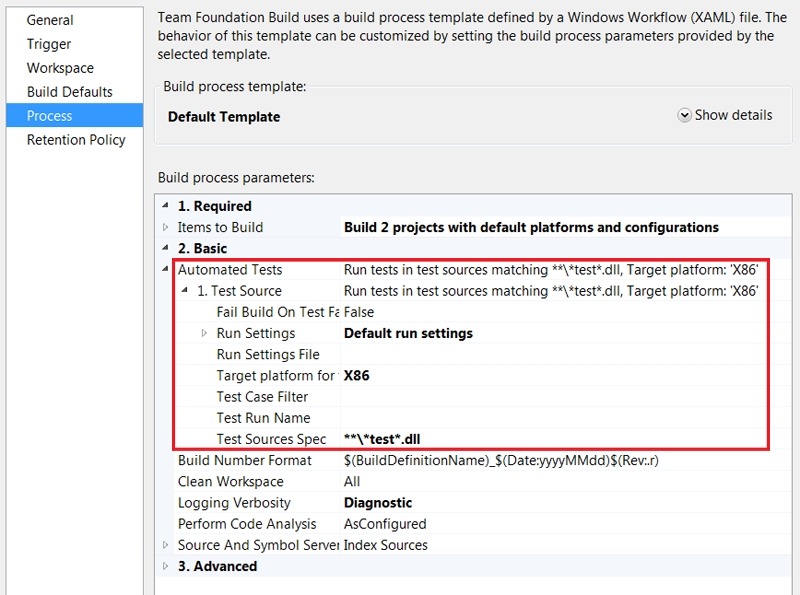Viewport: 800px width, 595px height.
Task: Click the Automated Tests value text
Action: coord(551,269)
